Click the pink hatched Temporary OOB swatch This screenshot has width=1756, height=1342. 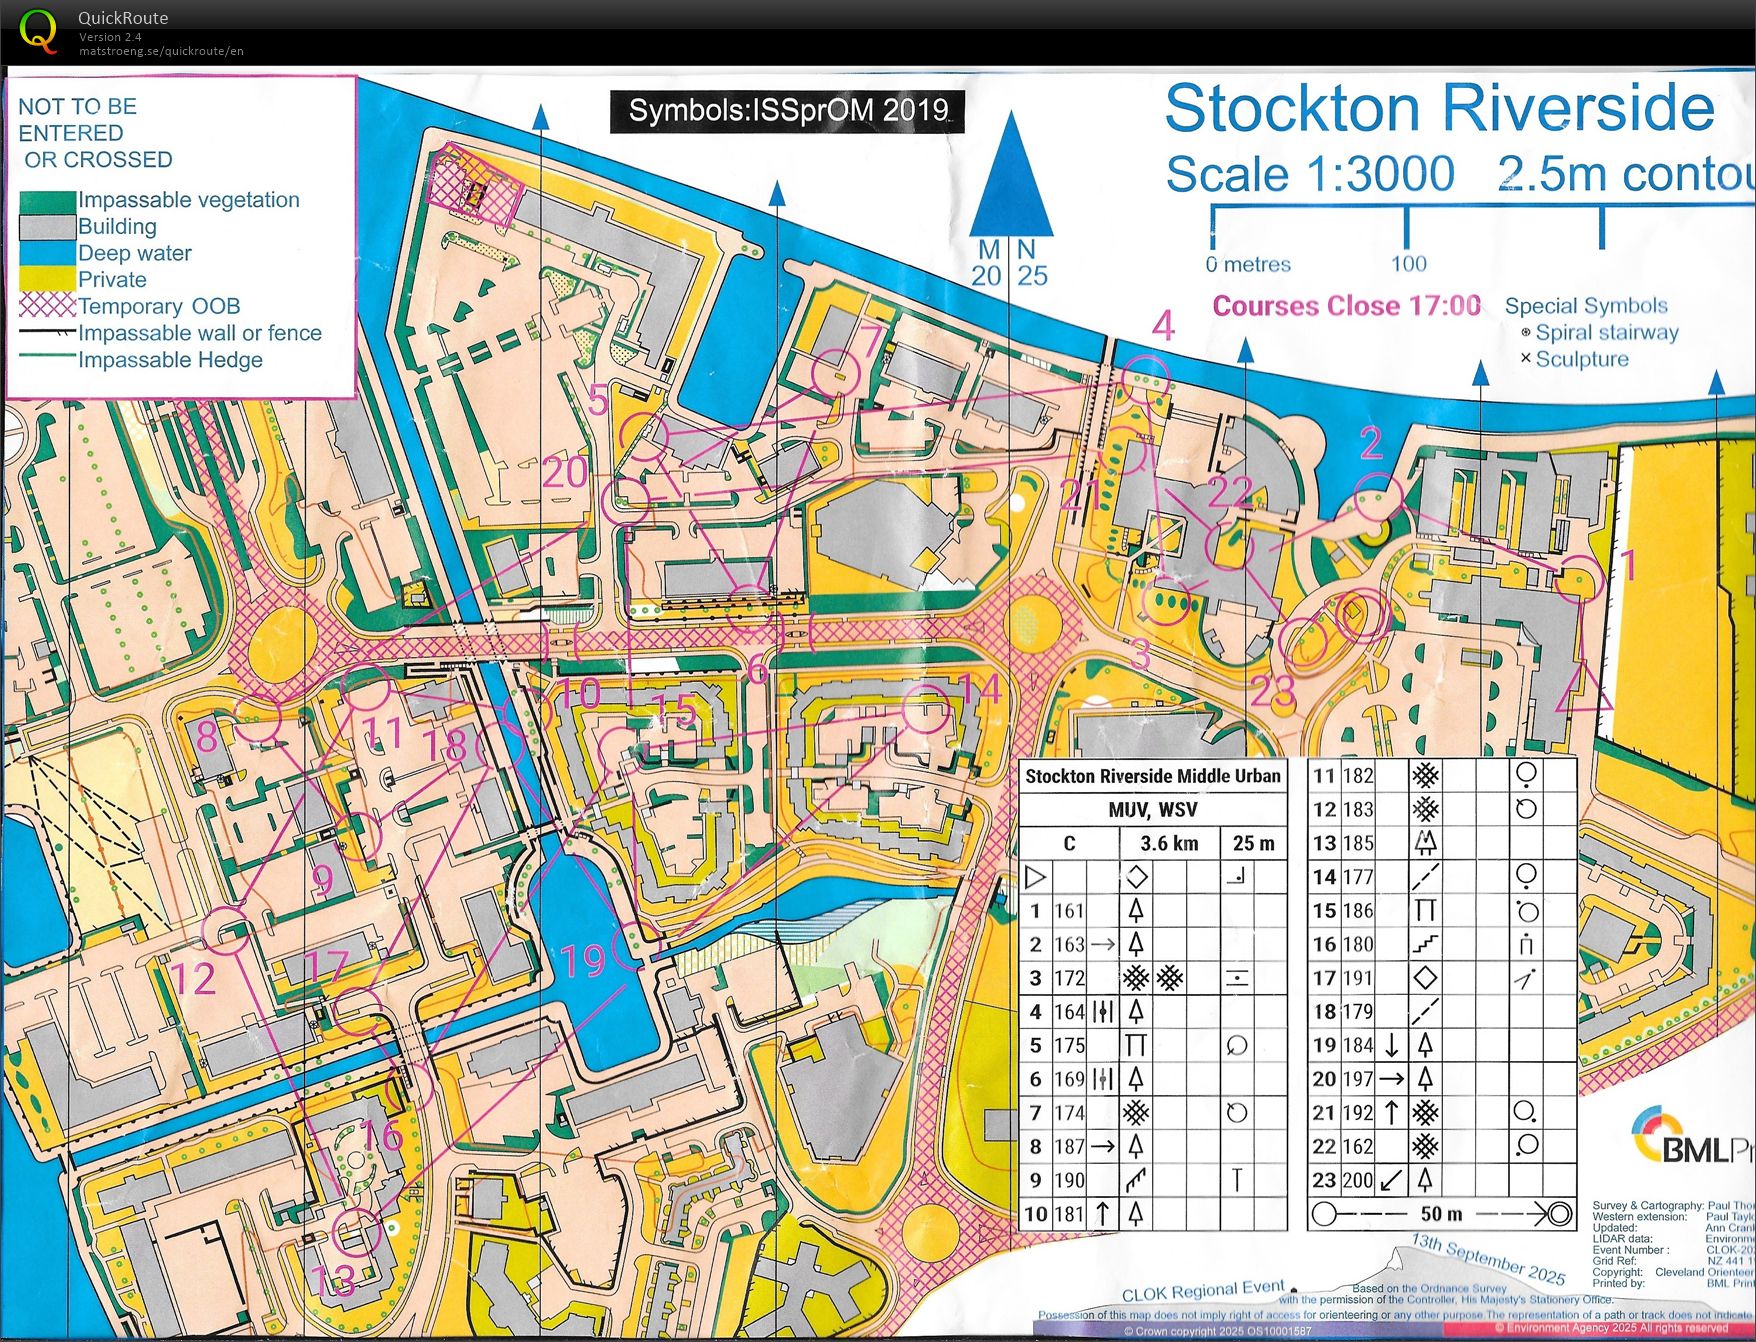[x=47, y=305]
